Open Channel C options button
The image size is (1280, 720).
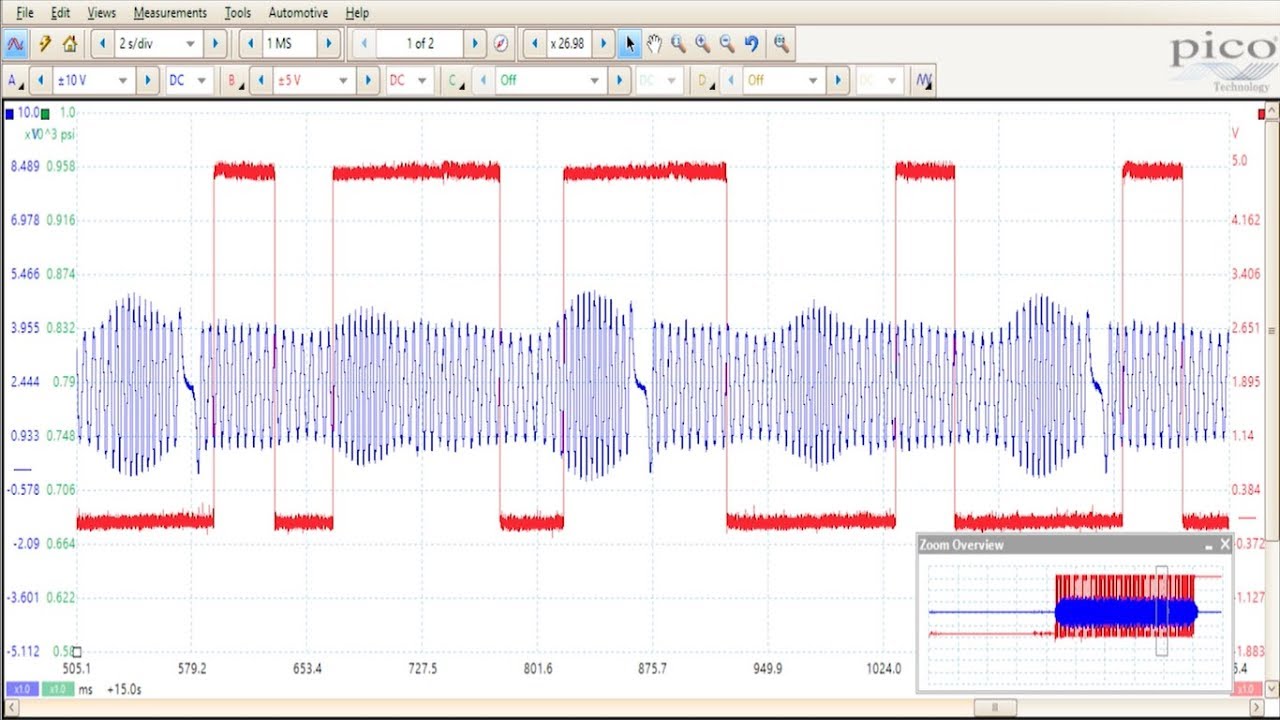click(455, 80)
